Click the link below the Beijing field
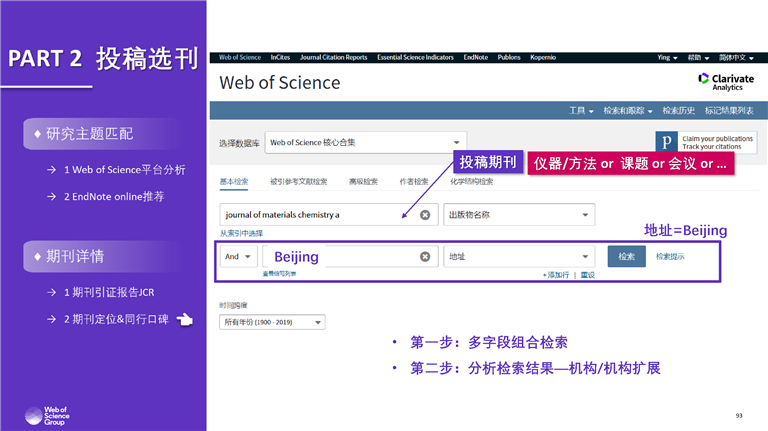Screen dimensions: 768x431 [279, 274]
